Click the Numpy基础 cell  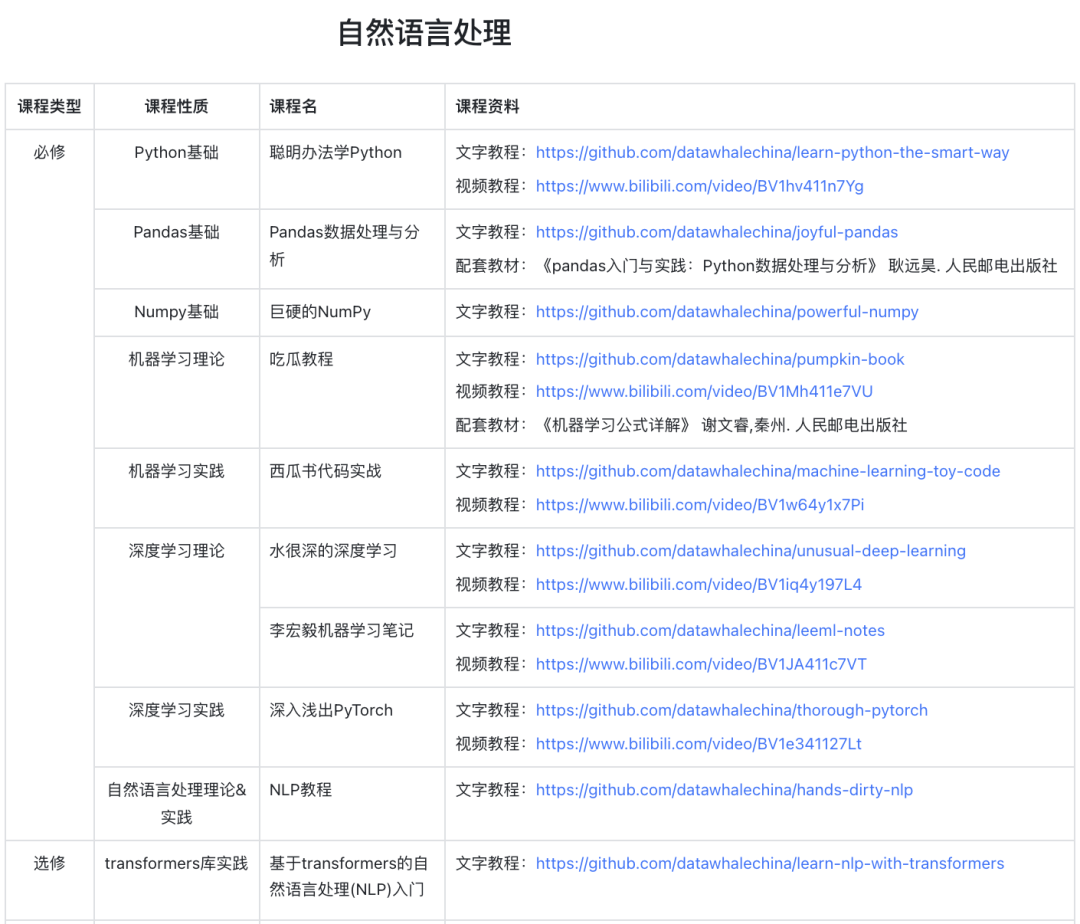pos(176,312)
